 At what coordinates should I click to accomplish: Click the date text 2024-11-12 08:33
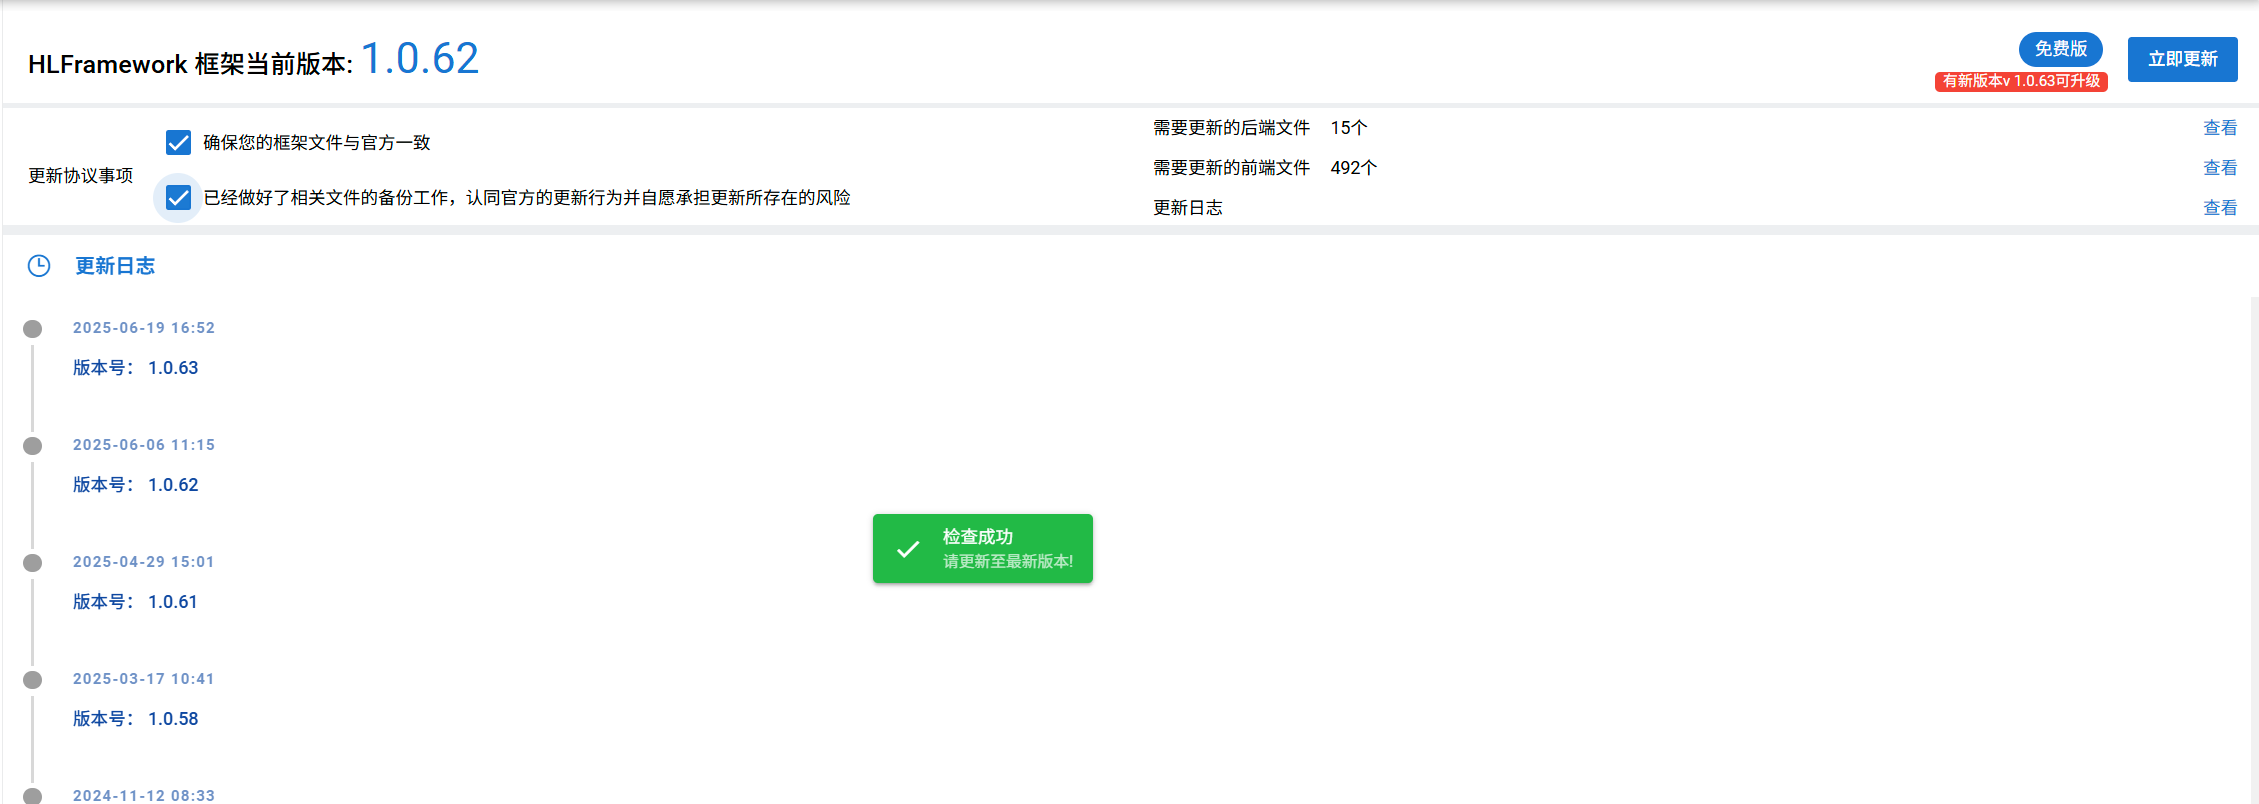144,796
